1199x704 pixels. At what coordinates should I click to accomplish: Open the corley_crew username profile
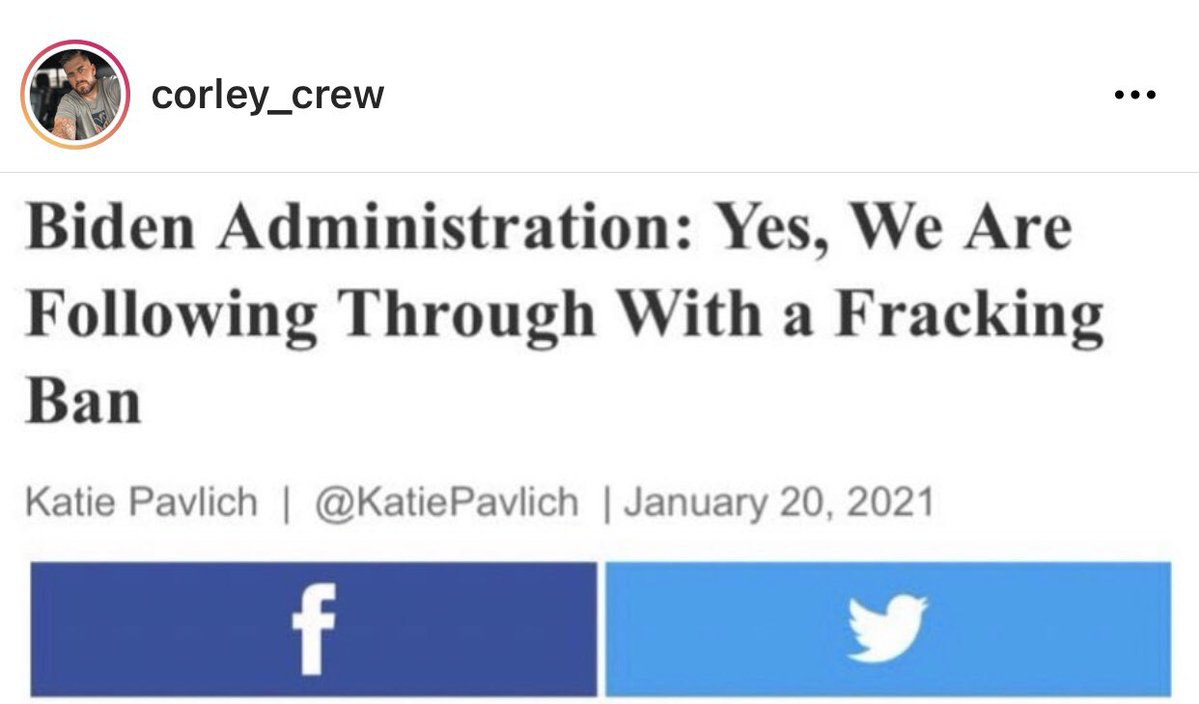268,95
